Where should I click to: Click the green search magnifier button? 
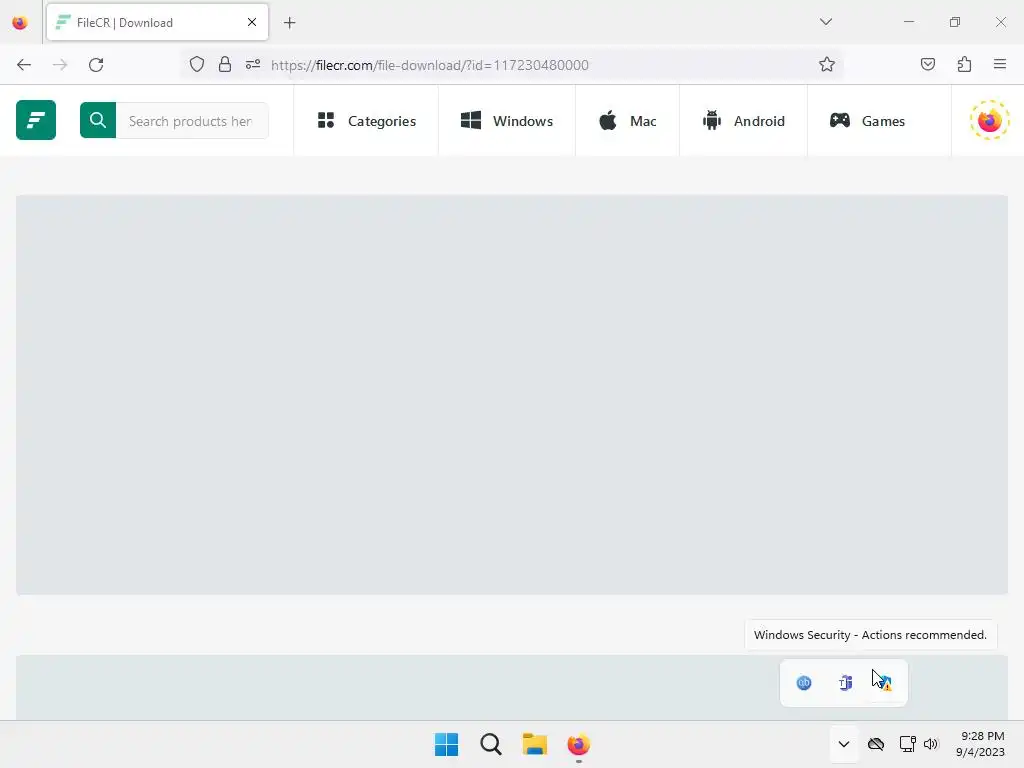coord(98,120)
